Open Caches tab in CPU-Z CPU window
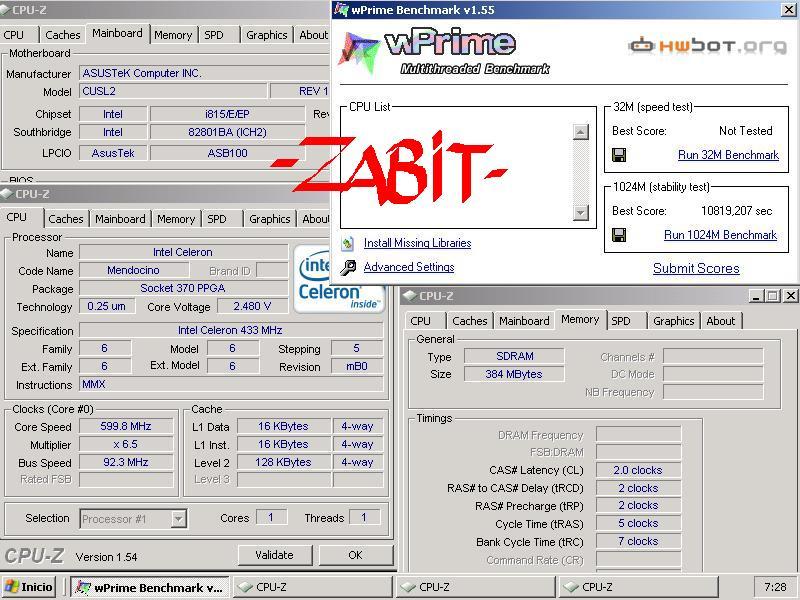The height and width of the screenshot is (600, 800). pyautogui.click(x=65, y=219)
